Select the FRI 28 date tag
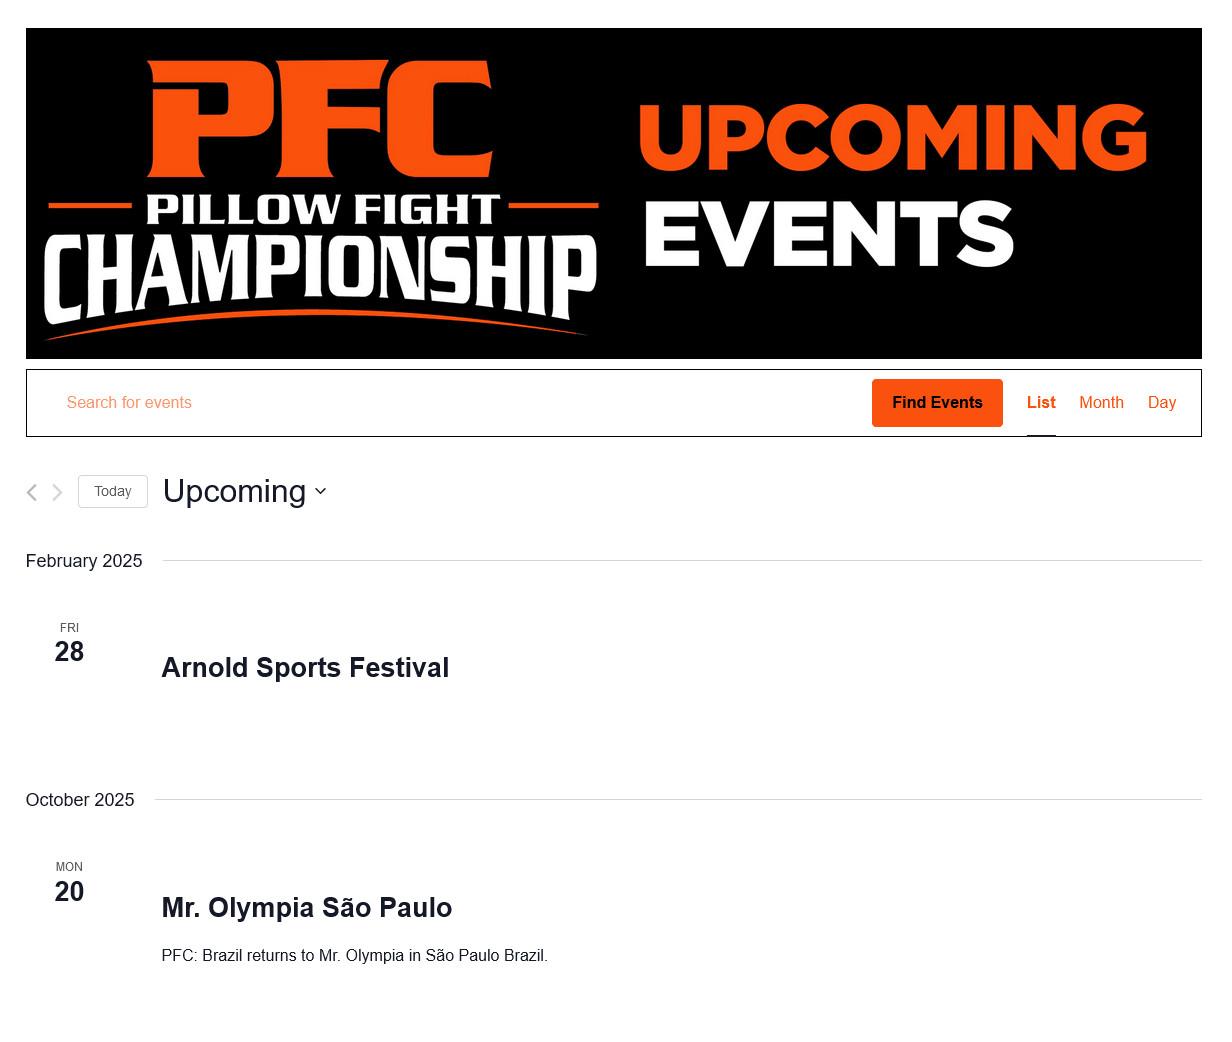The width and height of the screenshot is (1232, 1042). [x=69, y=643]
